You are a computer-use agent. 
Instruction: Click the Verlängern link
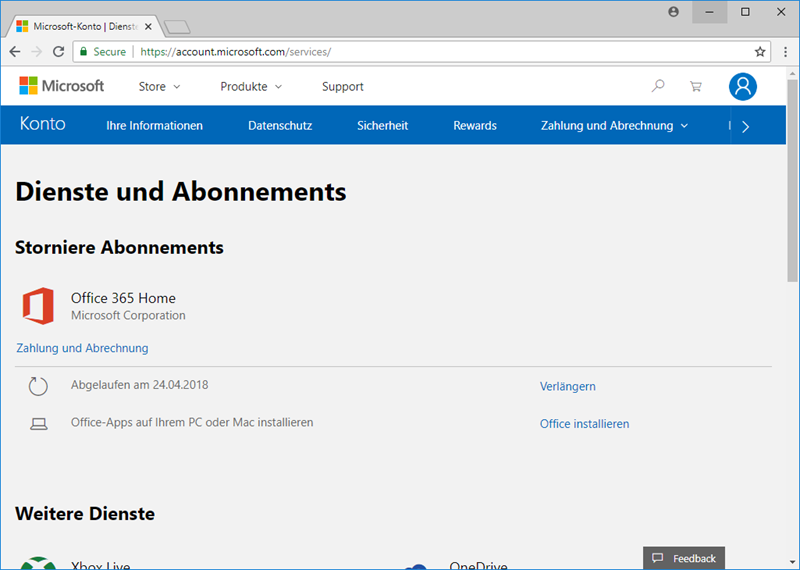coord(567,386)
